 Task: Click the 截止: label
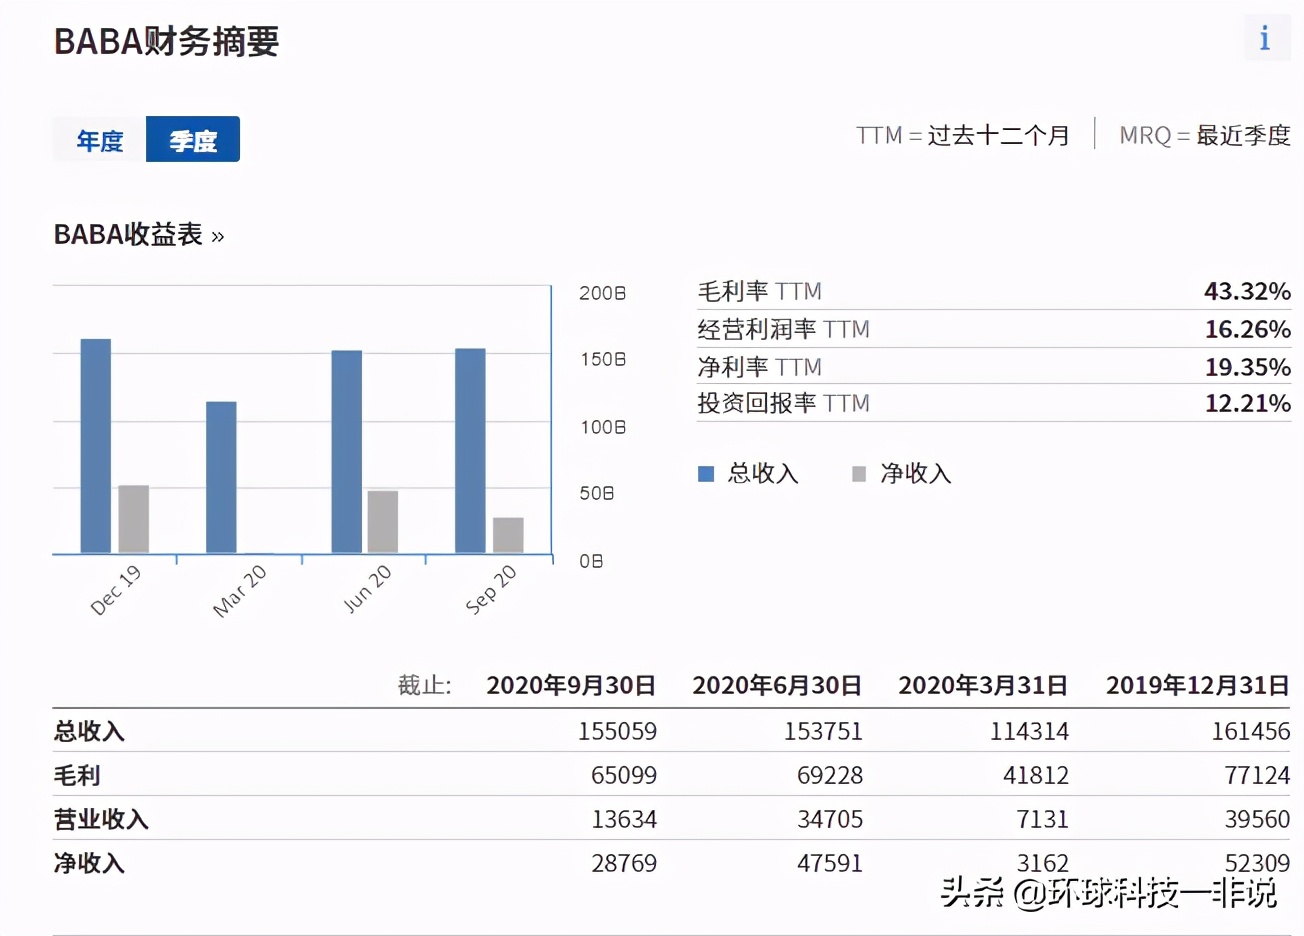pos(424,685)
